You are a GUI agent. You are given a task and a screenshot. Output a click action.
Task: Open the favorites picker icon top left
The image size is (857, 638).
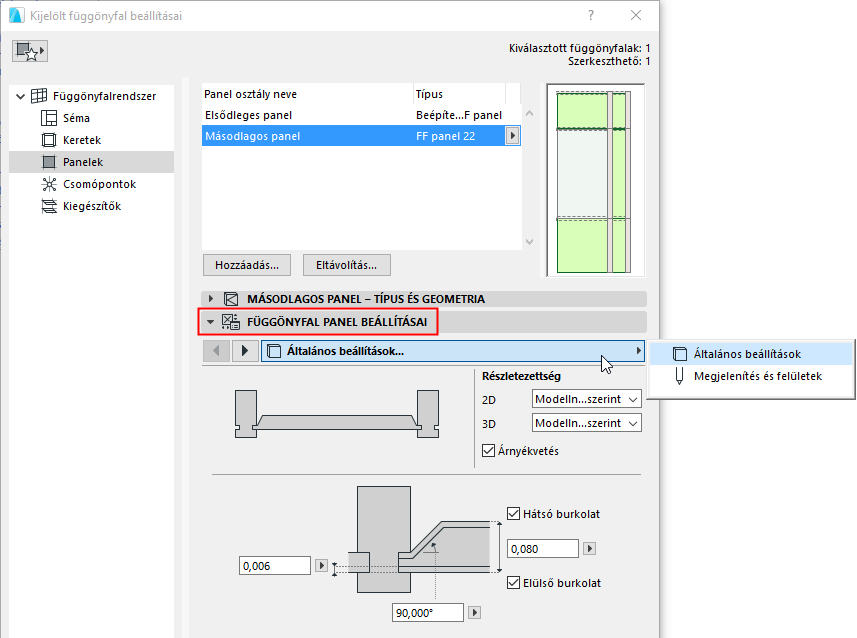[29, 50]
